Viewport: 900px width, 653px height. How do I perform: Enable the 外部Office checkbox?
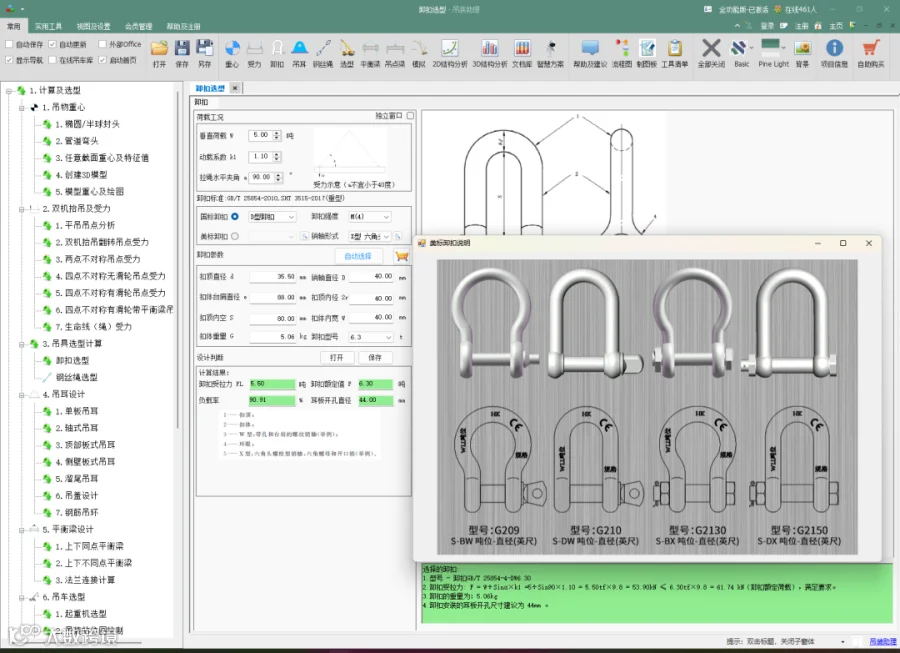[102, 44]
